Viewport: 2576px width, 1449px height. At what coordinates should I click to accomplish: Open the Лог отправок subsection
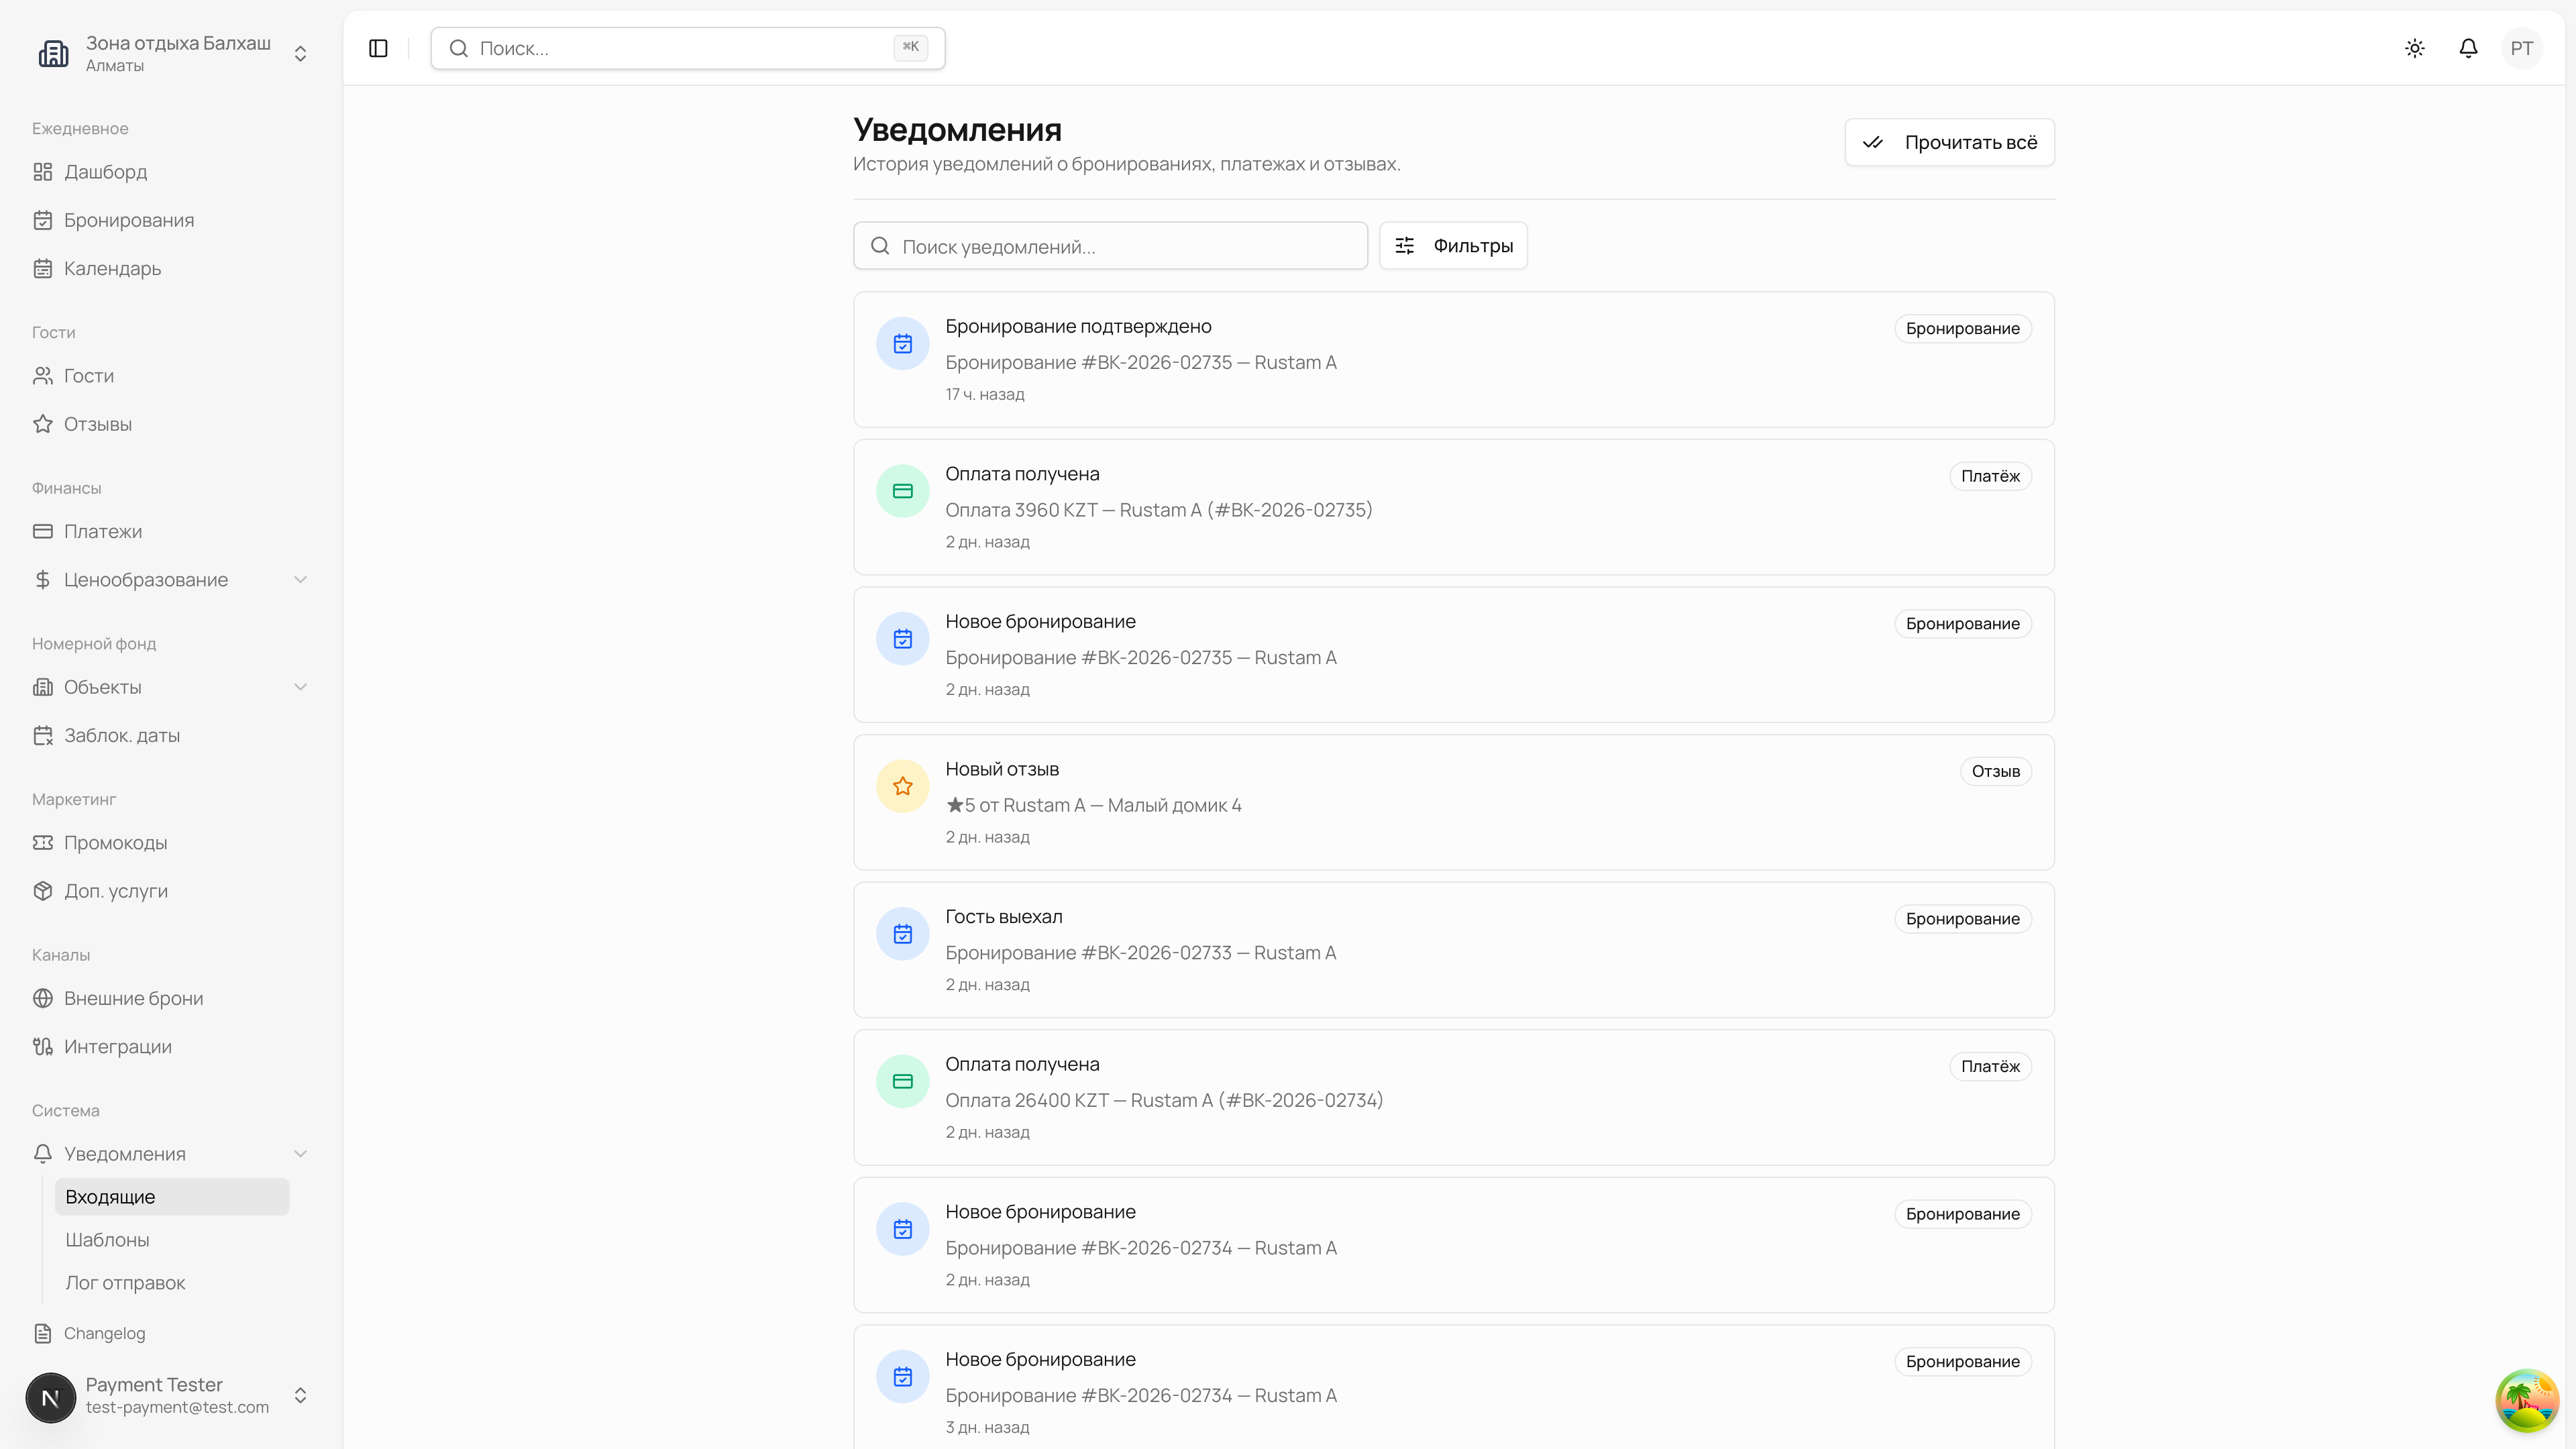tap(125, 1283)
